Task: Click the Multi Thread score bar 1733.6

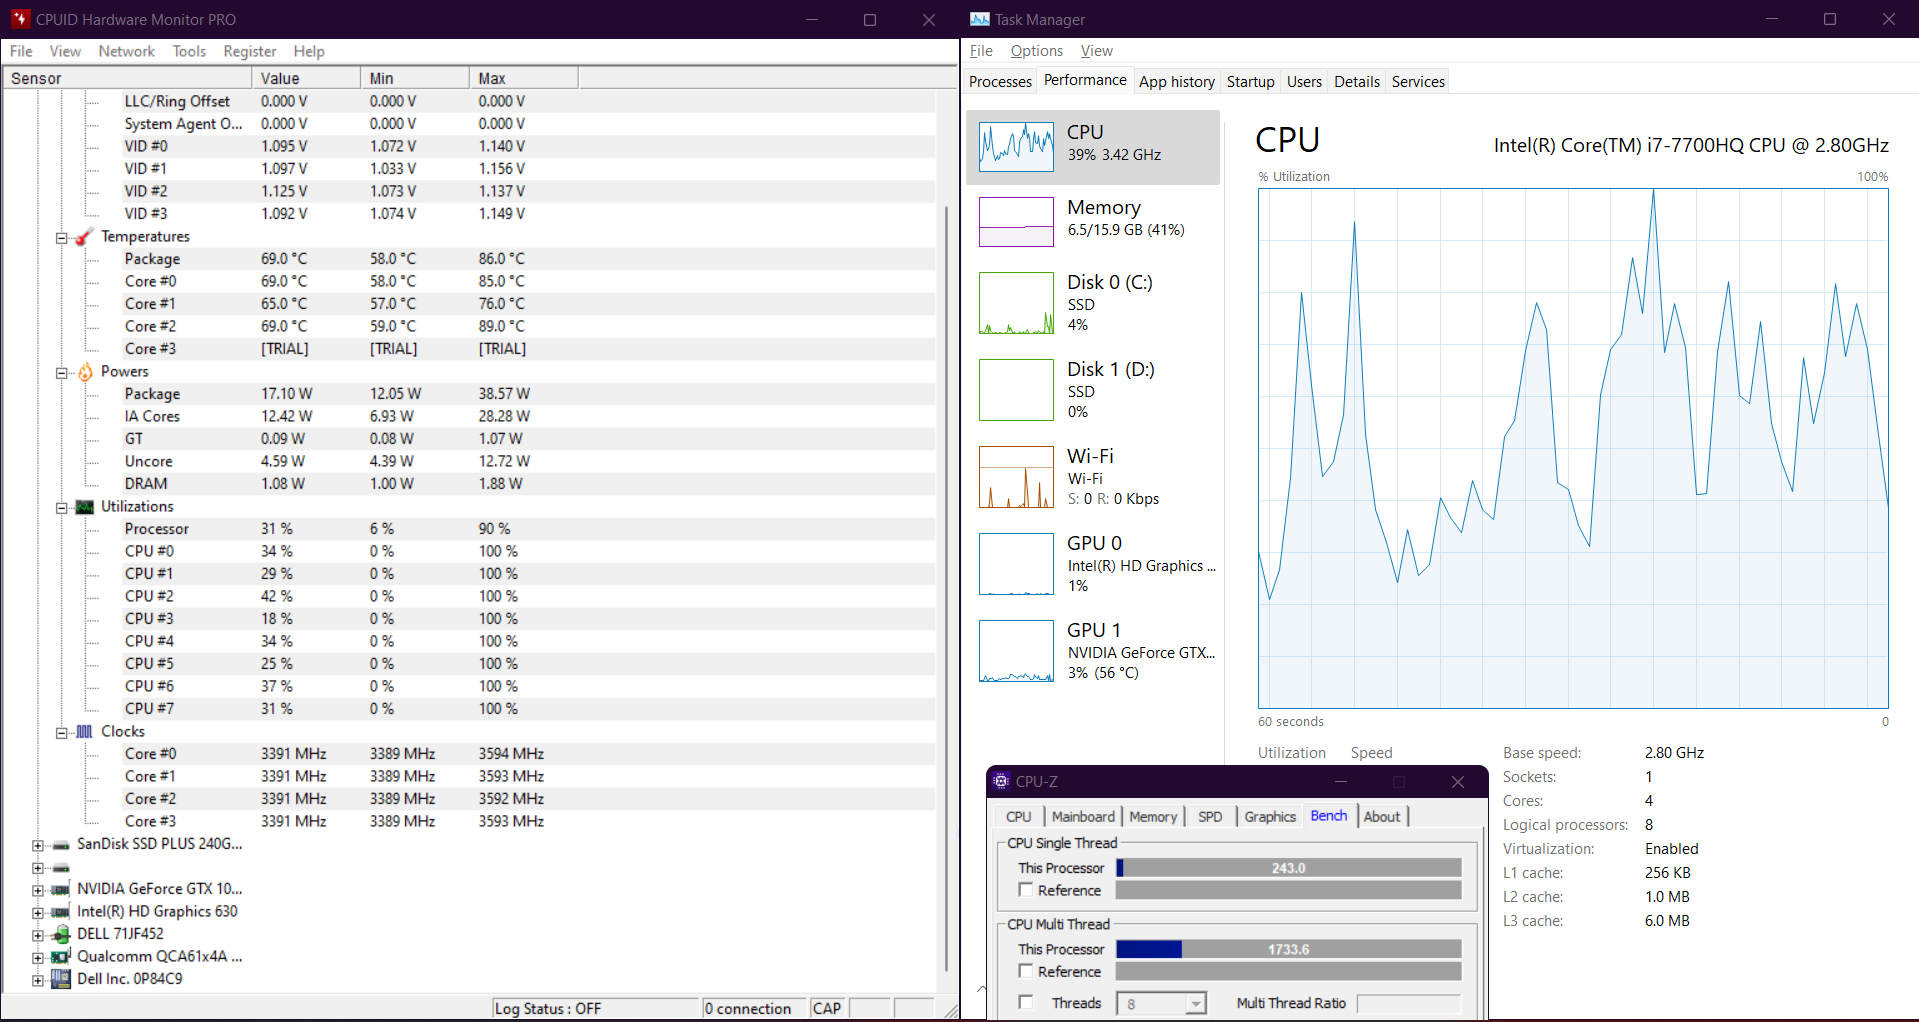Action: click(x=1289, y=949)
